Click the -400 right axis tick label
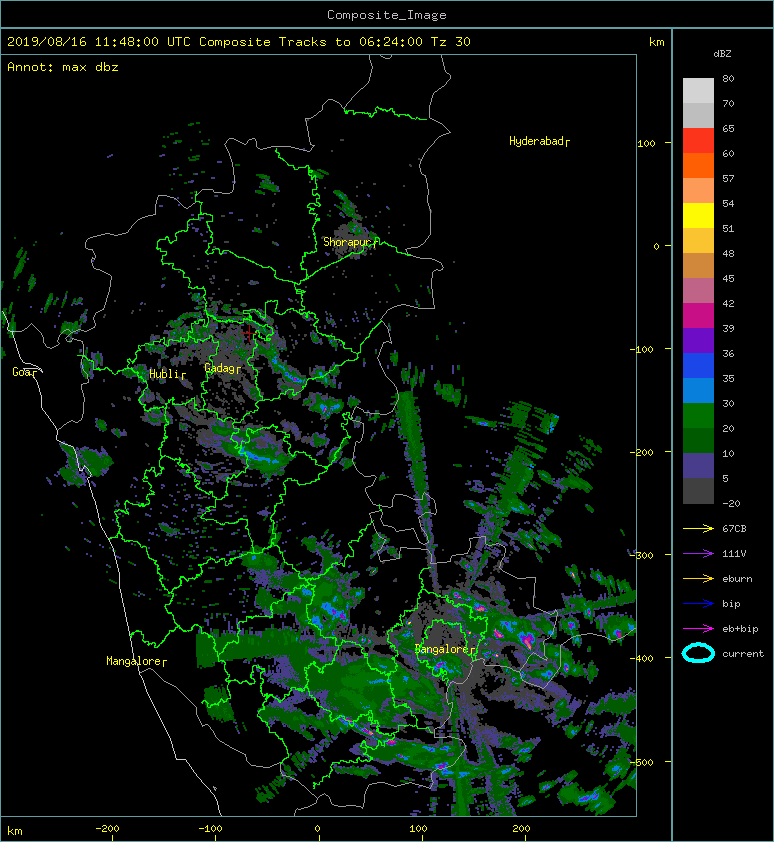This screenshot has width=774, height=842. point(642,658)
